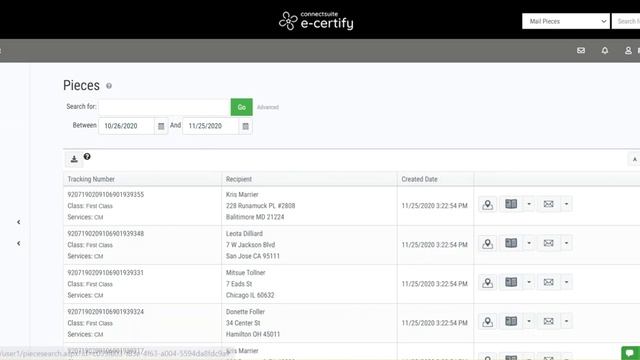Viewport: 640px width, 360px height.
Task: Track piece ending 939355 with location icon
Action: tap(487, 204)
